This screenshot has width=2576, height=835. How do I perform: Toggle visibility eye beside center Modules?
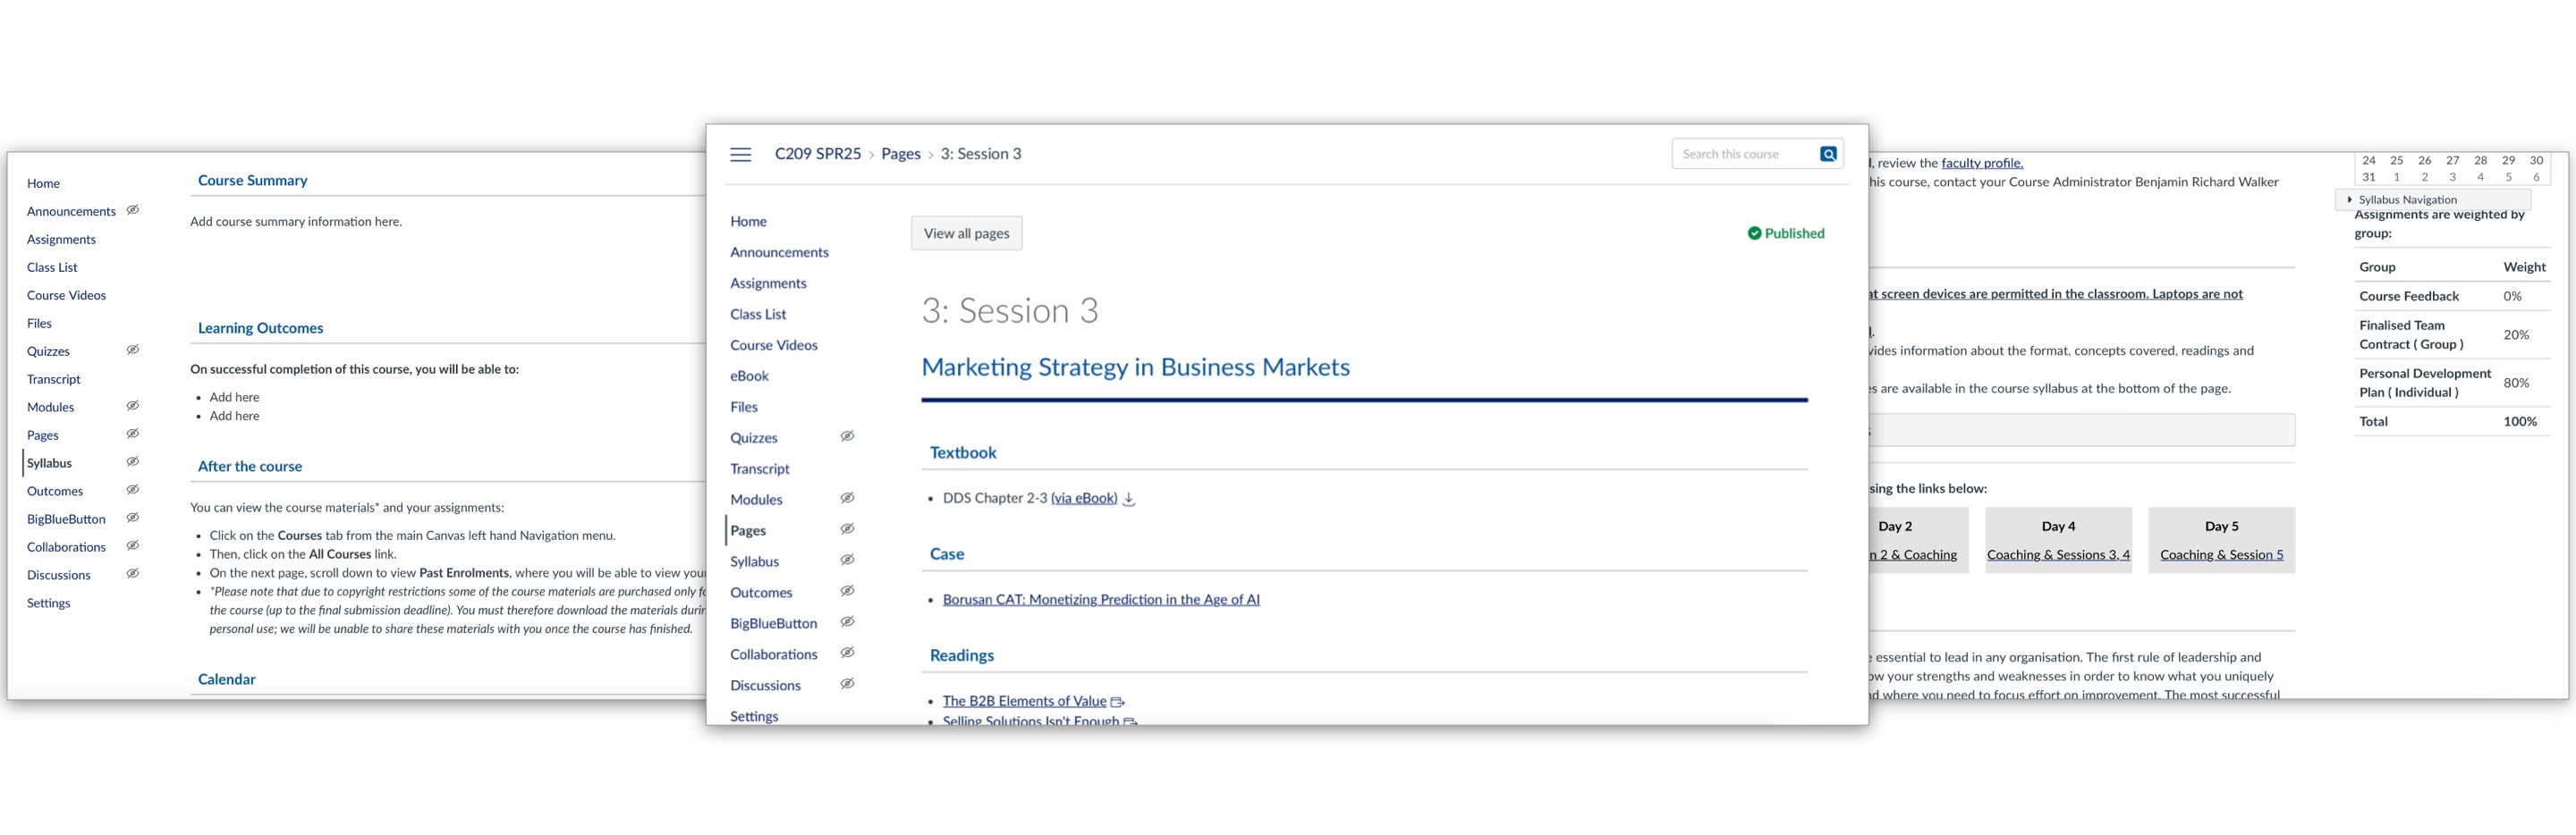point(847,498)
